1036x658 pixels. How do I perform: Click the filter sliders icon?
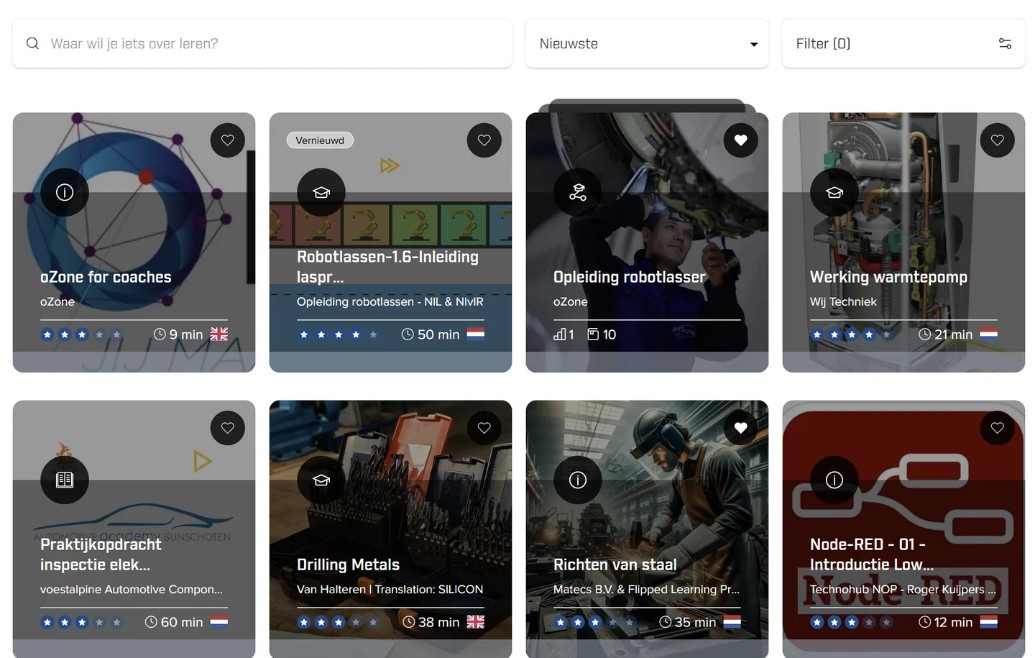point(1004,44)
